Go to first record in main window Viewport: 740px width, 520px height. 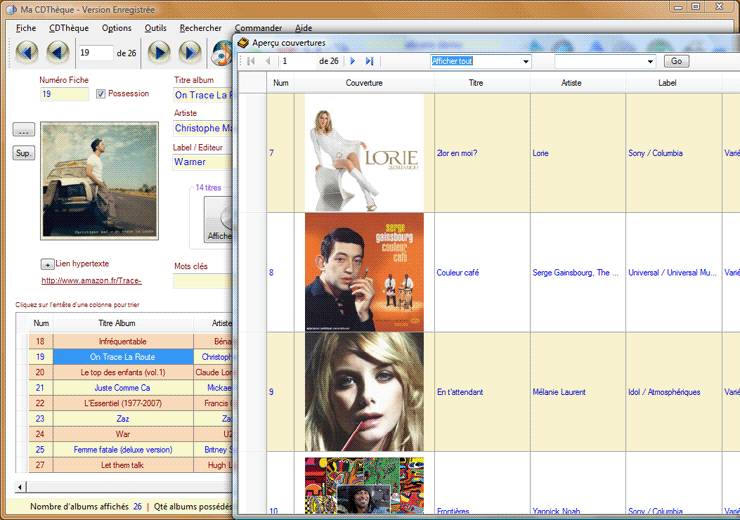point(27,52)
